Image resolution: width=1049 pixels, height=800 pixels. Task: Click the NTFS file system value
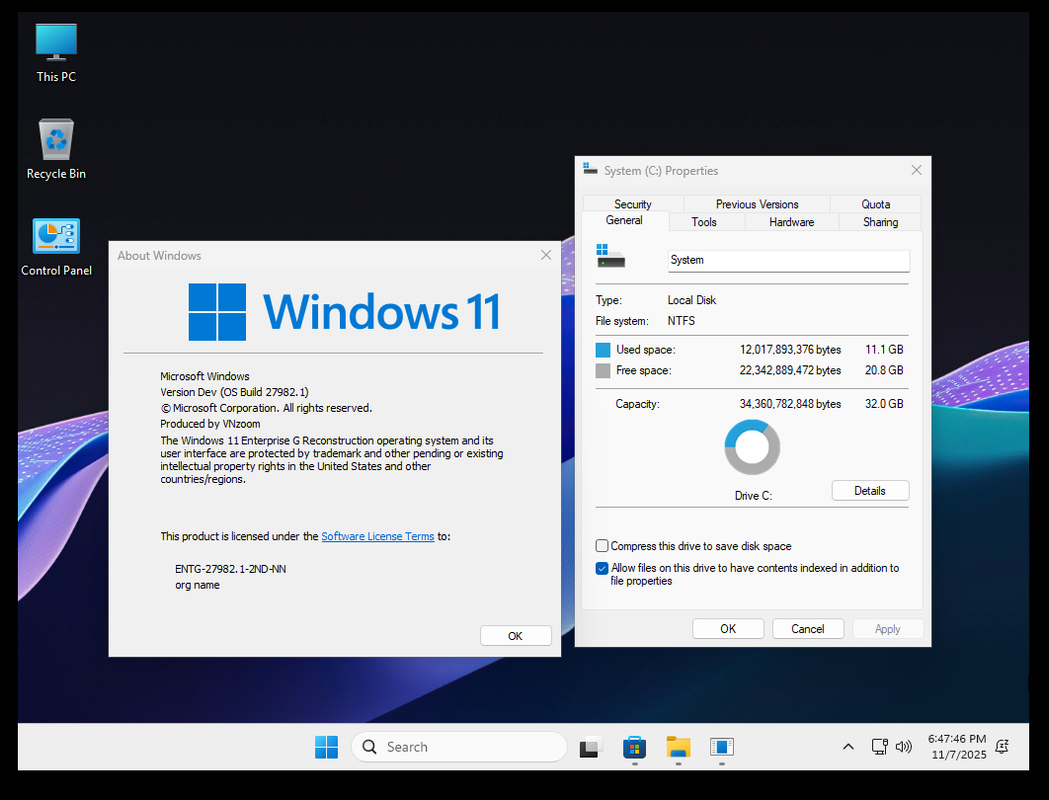[x=681, y=321]
